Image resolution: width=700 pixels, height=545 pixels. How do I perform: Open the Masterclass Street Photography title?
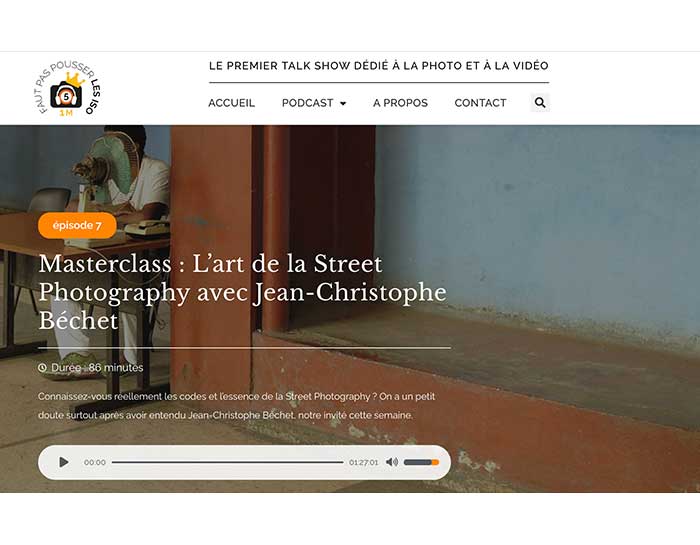[x=242, y=292]
